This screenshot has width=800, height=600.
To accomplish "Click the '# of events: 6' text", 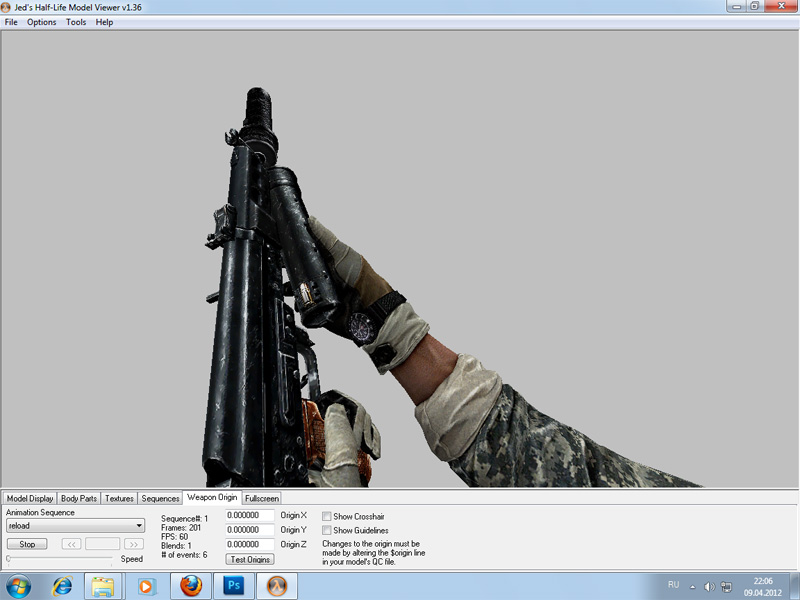I will tap(184, 555).
